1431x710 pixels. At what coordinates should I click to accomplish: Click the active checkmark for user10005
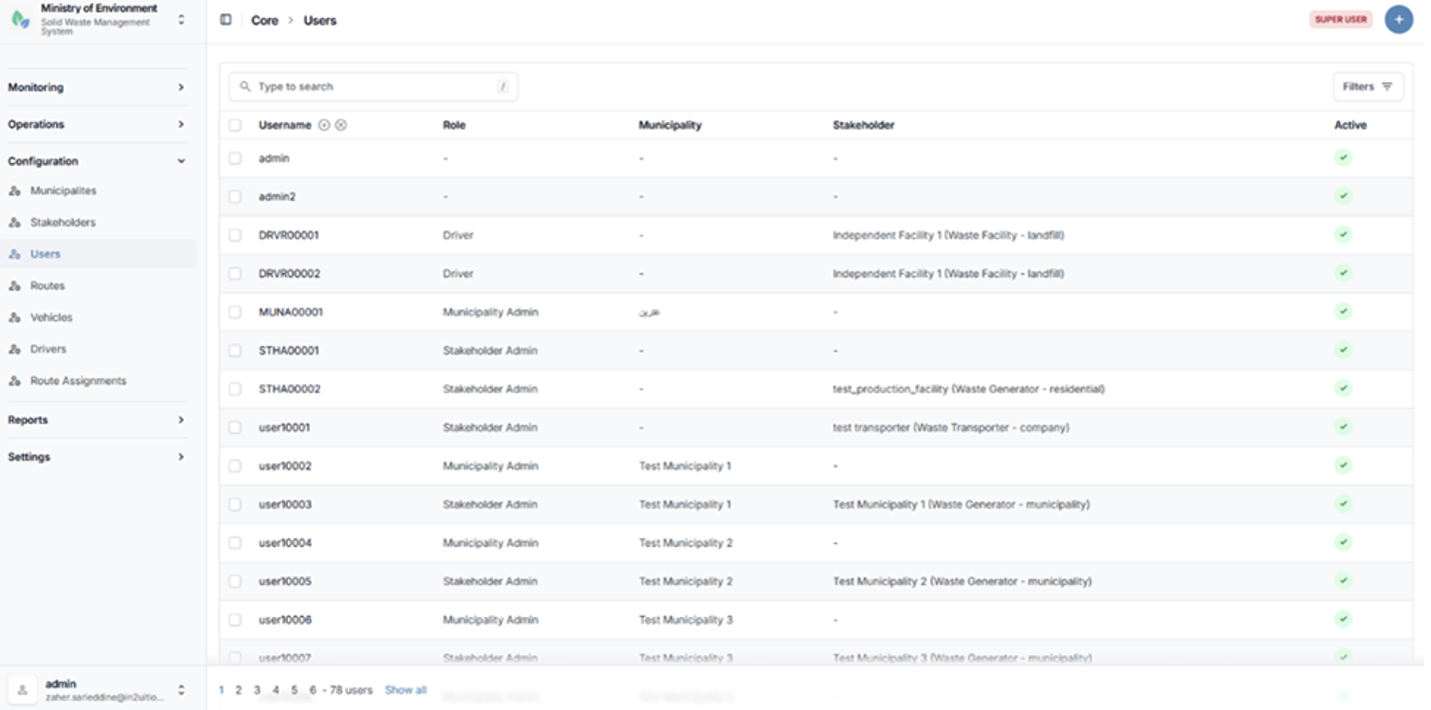(1343, 580)
